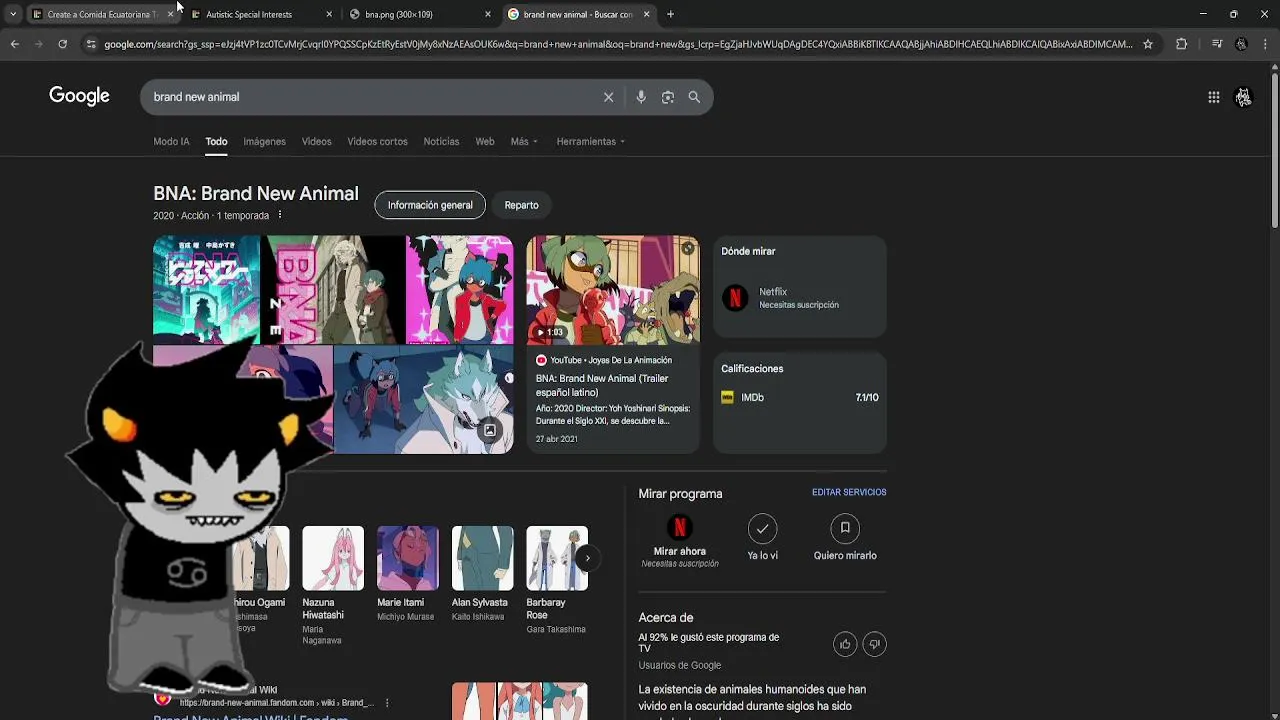Bookmark this page with star icon

click(1148, 44)
